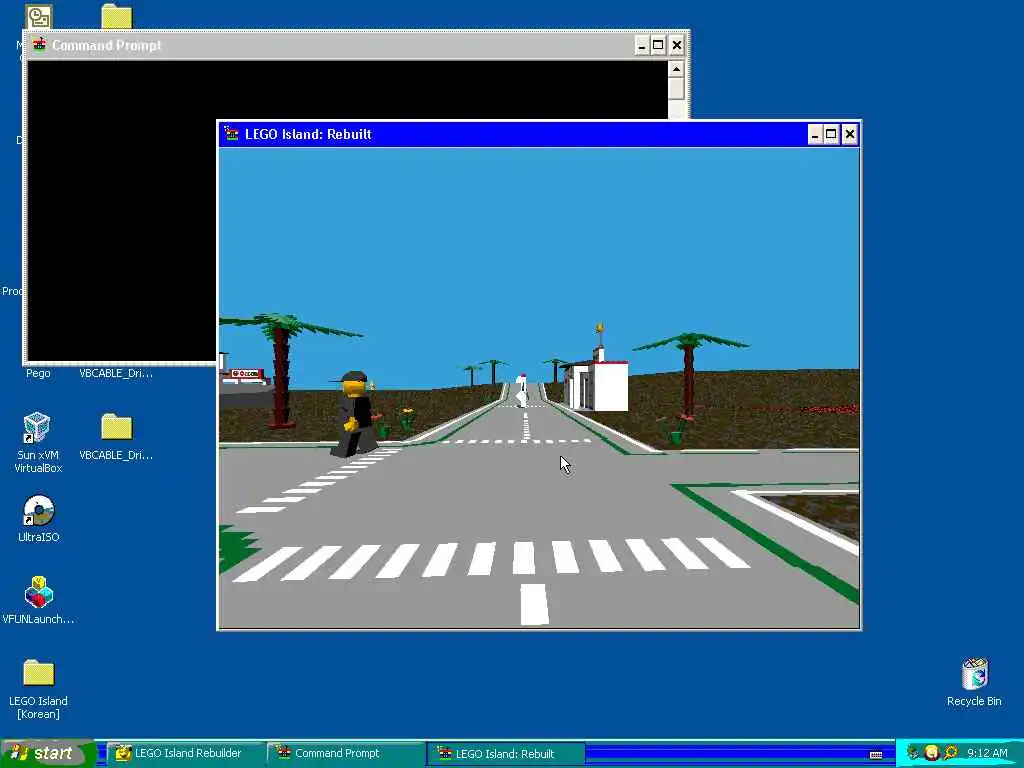Click the Command Prompt scrollbar thumb
The height and width of the screenshot is (768, 1024).
(x=677, y=88)
